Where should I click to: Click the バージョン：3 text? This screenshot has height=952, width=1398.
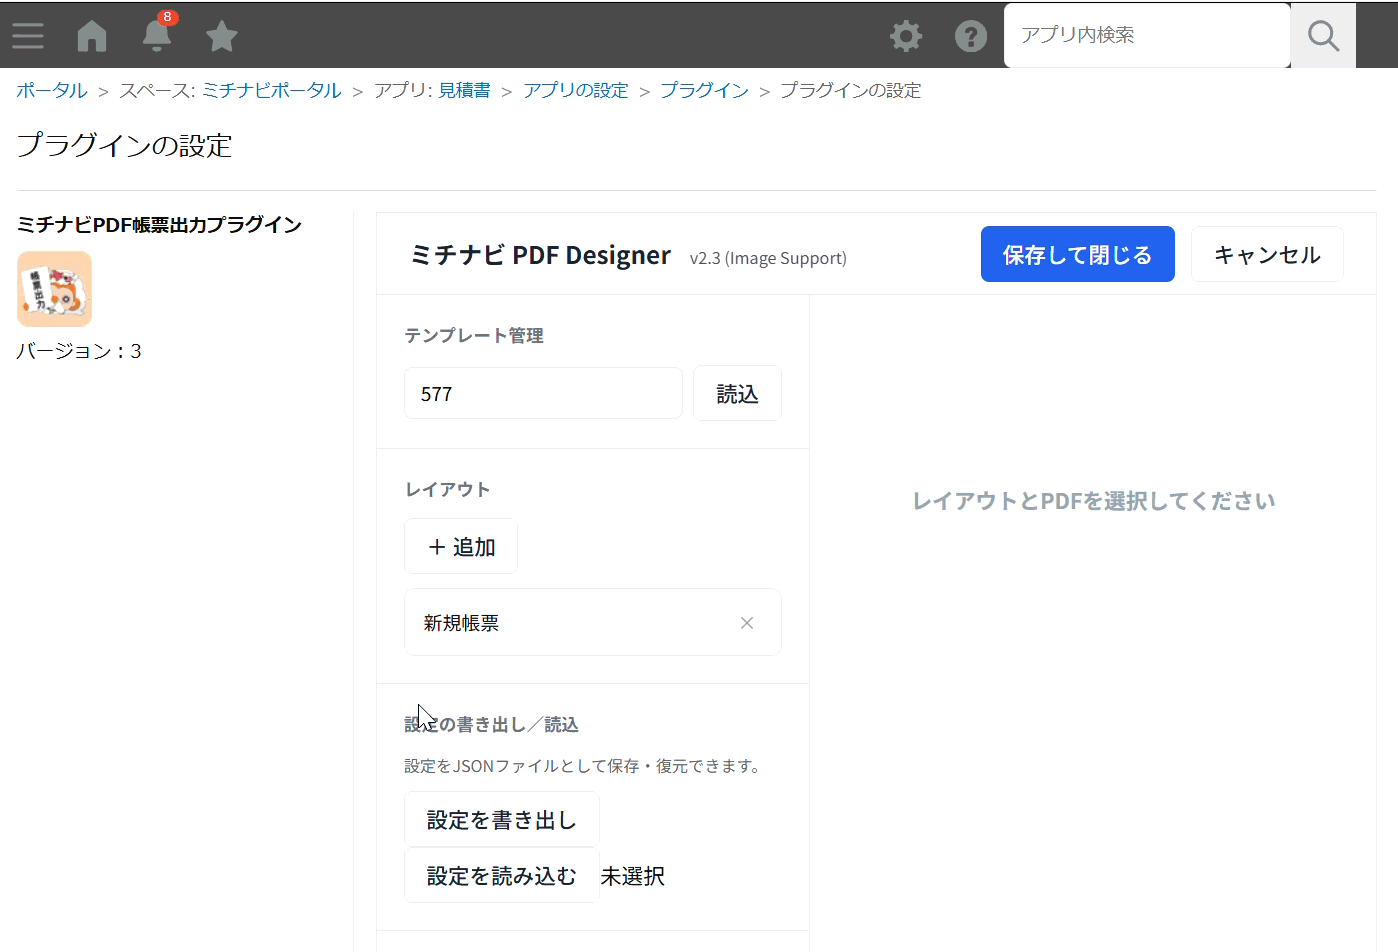[79, 351]
